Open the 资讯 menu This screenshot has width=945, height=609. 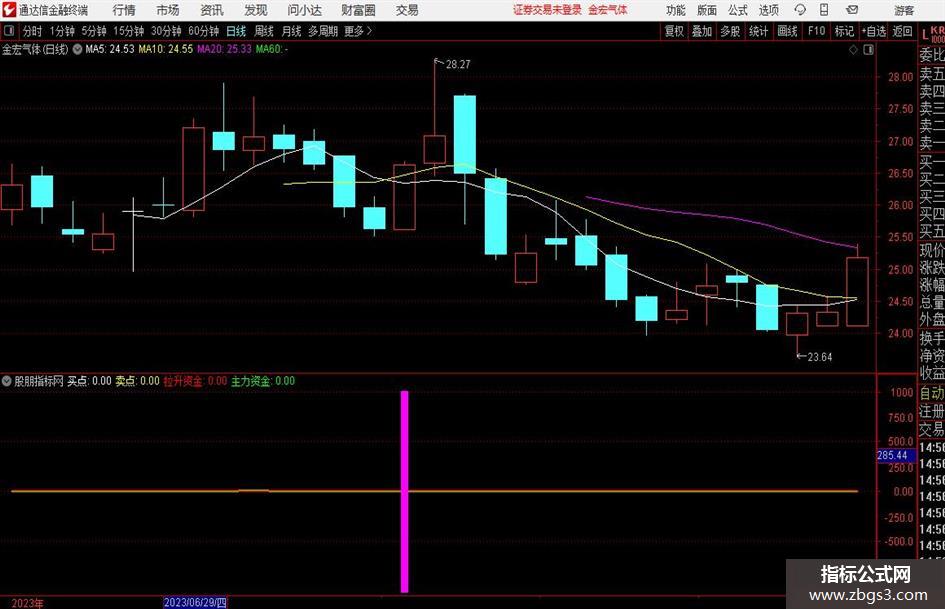[x=212, y=10]
